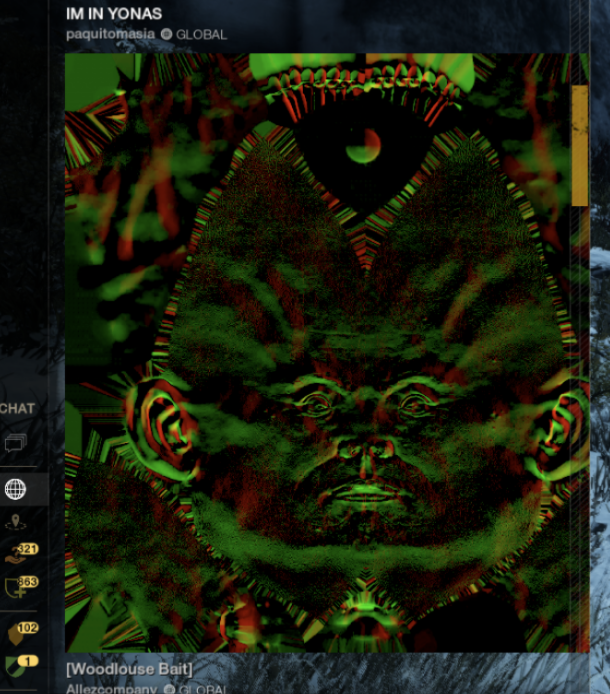Click the 863 unread count badge
This screenshot has width=610, height=694.
click(x=28, y=582)
